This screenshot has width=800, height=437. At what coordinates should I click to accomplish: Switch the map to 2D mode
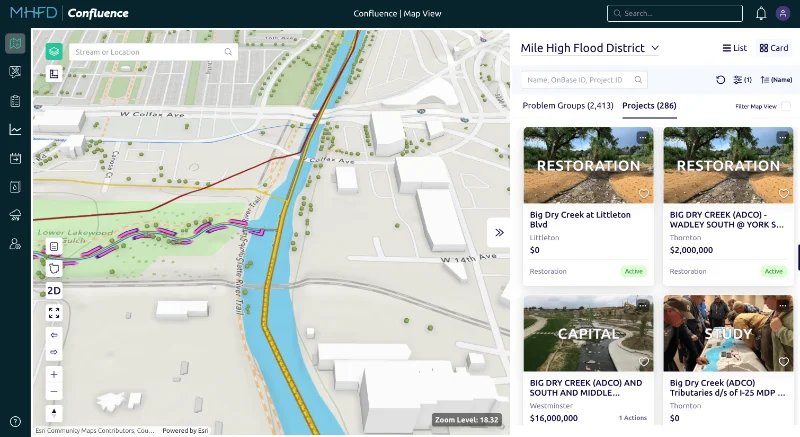[x=54, y=291]
